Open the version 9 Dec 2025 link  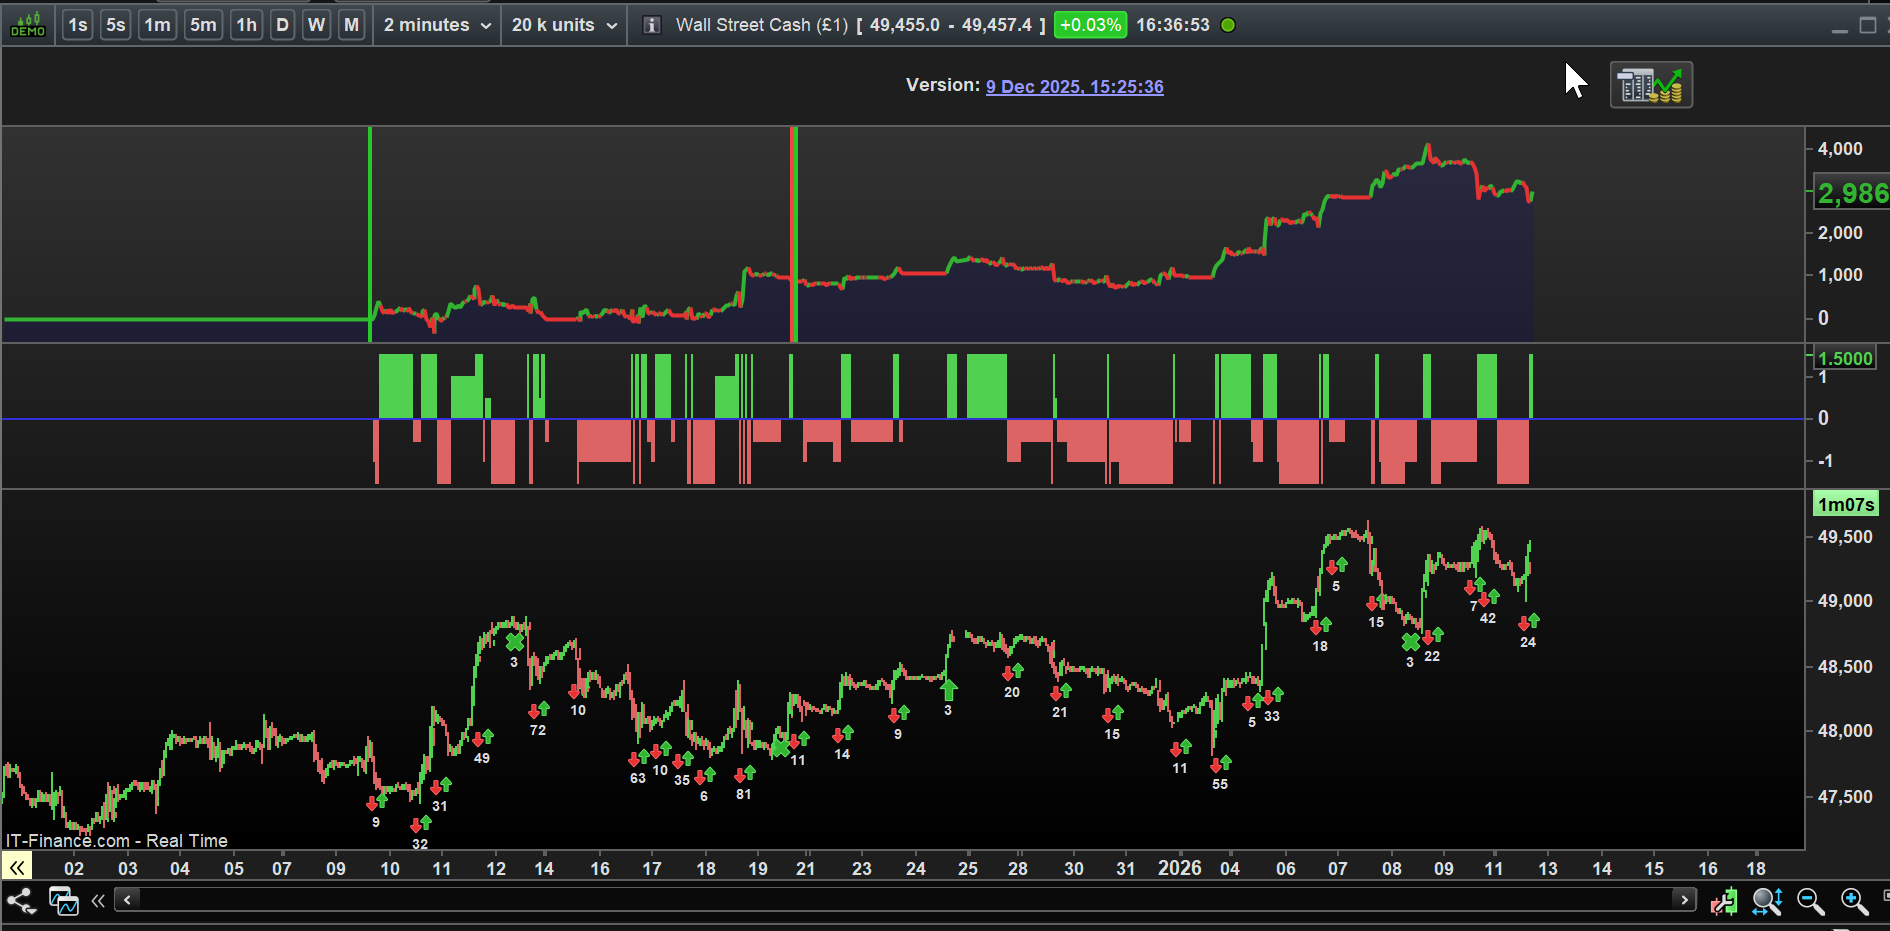click(1074, 87)
